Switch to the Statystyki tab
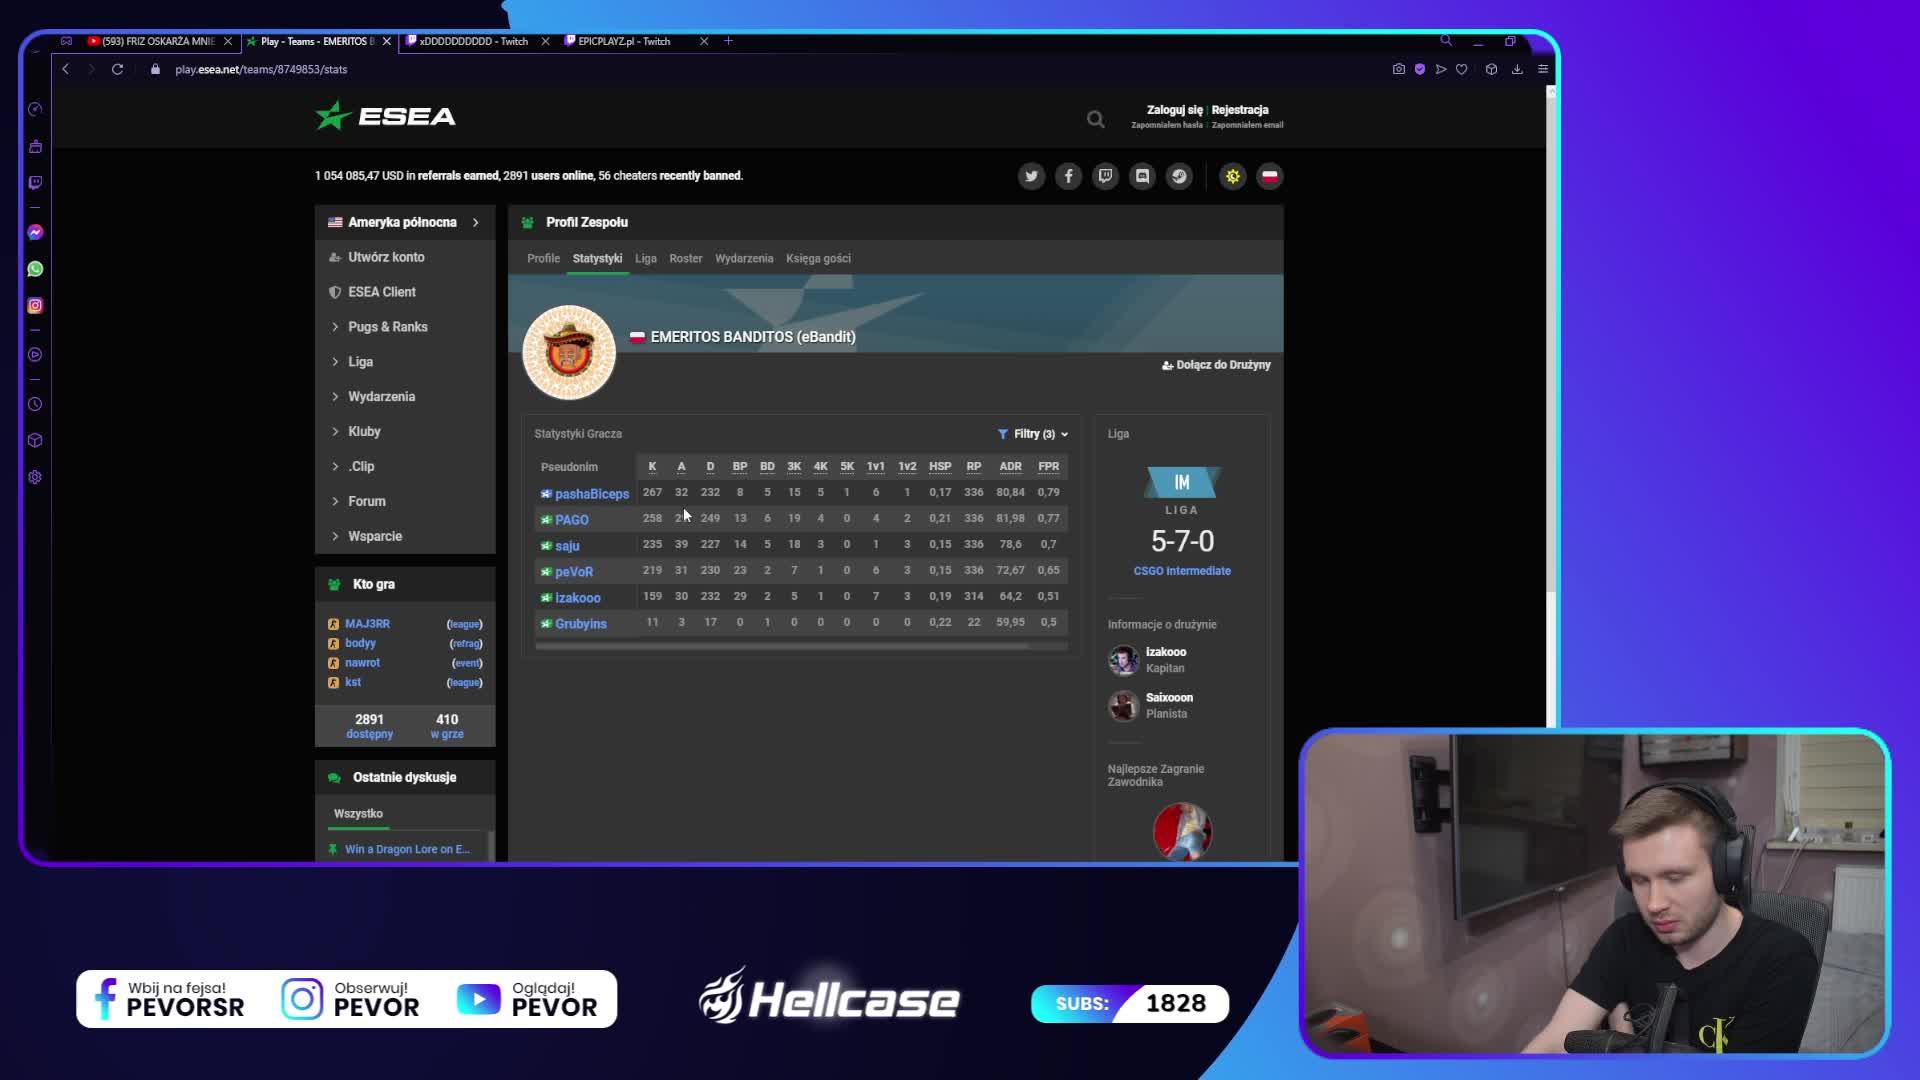The height and width of the screenshot is (1080, 1920). 597,258
